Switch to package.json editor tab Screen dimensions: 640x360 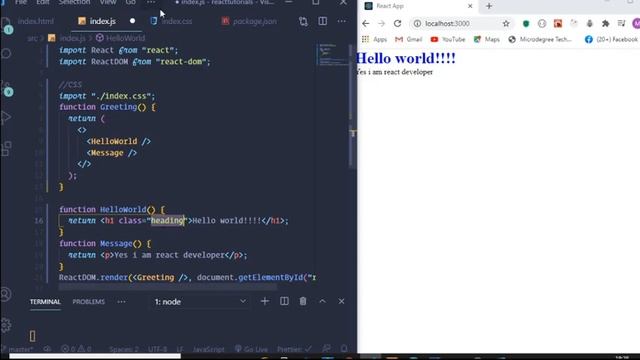(254, 21)
